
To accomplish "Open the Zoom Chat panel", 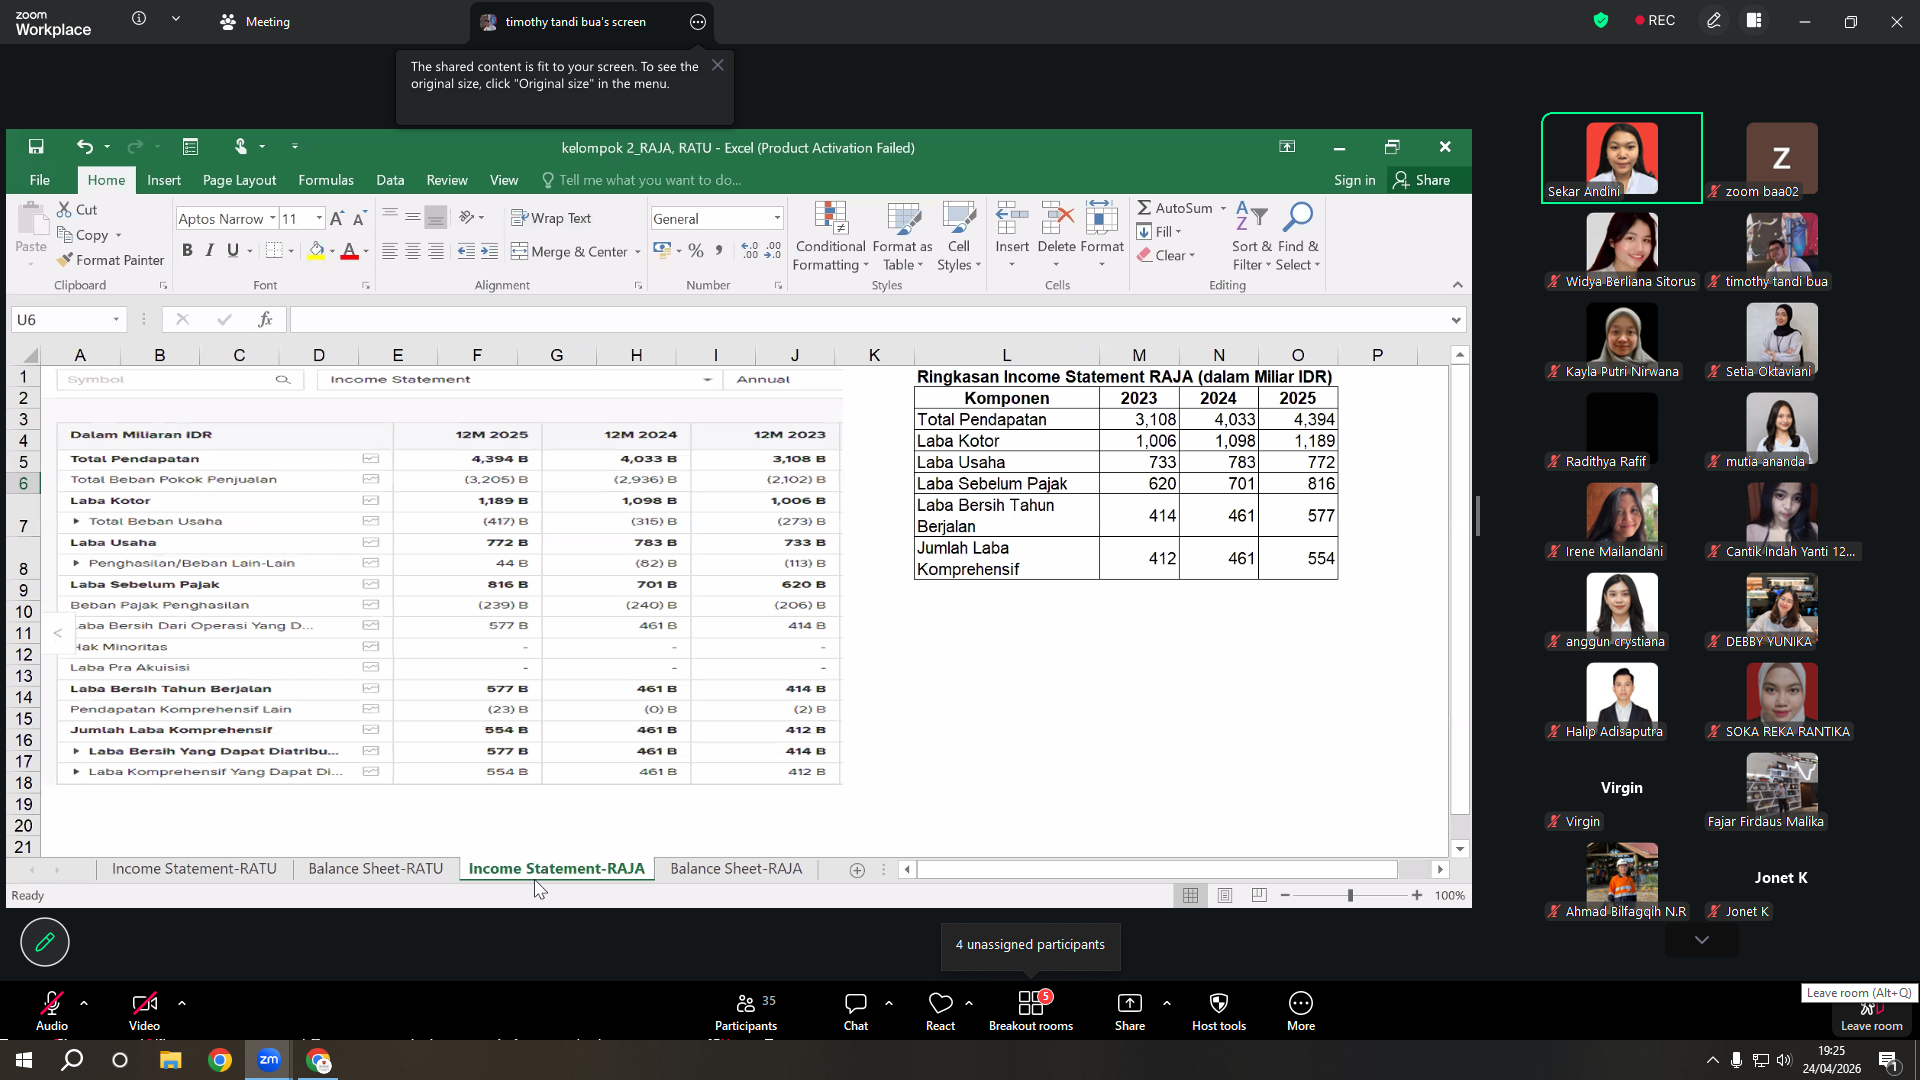I will click(856, 1011).
